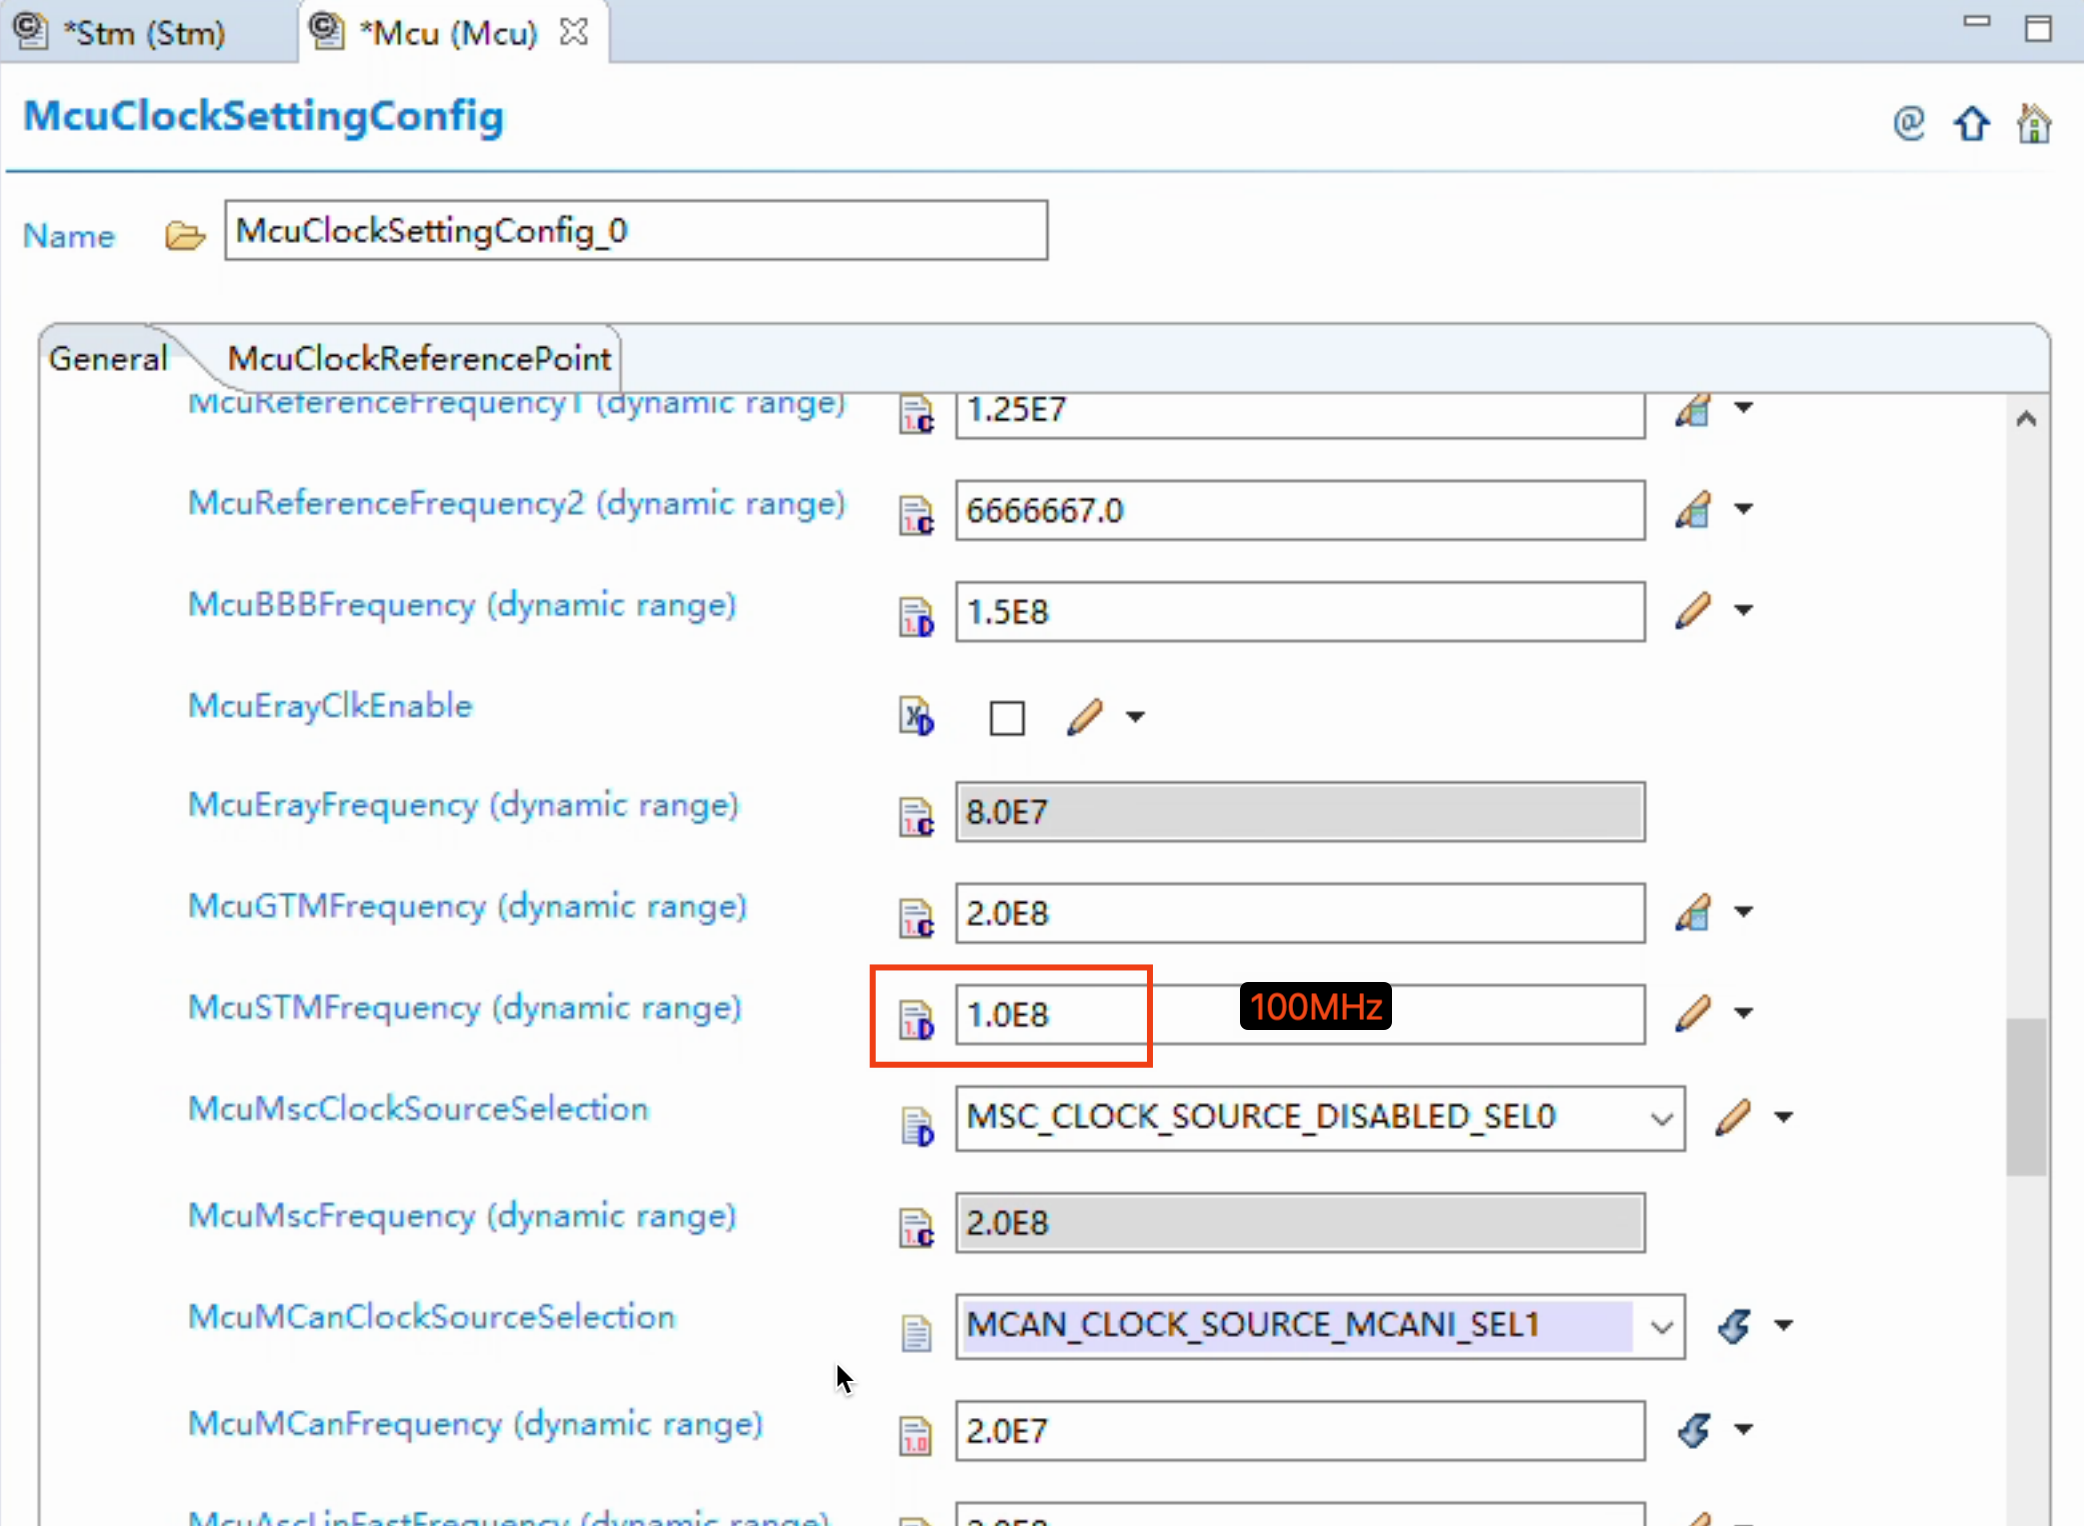The width and height of the screenshot is (2084, 1526).
Task: Enable the McuErayClkEnable checkbox
Action: [1006, 718]
